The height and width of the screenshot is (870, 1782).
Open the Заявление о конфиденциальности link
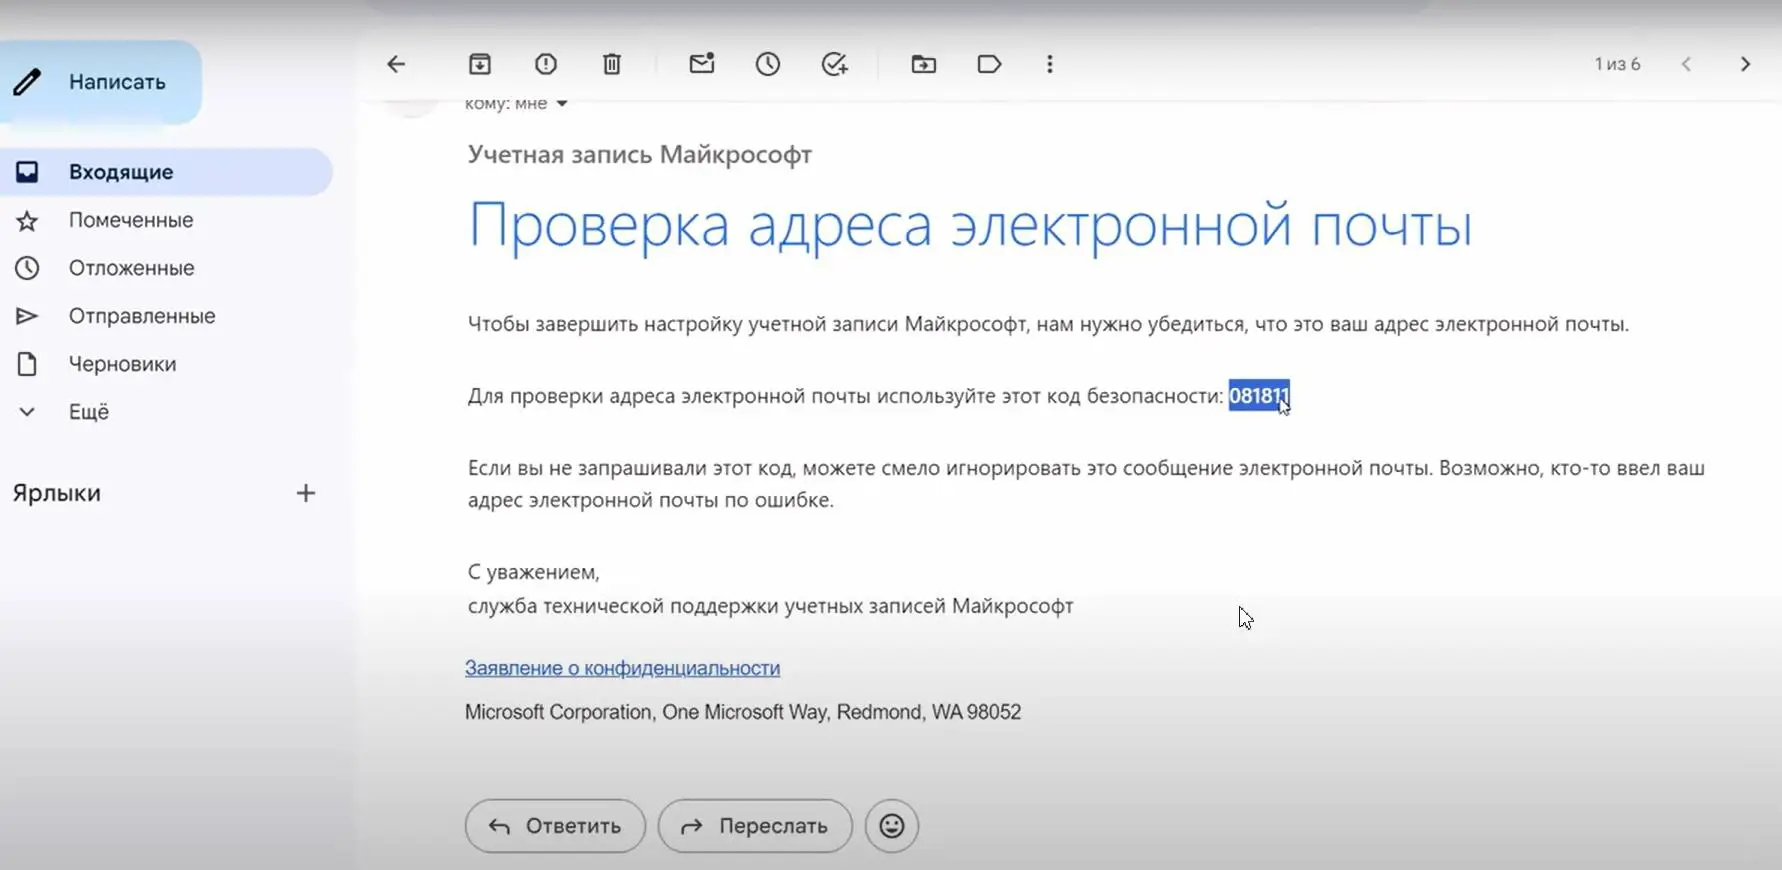[622, 668]
